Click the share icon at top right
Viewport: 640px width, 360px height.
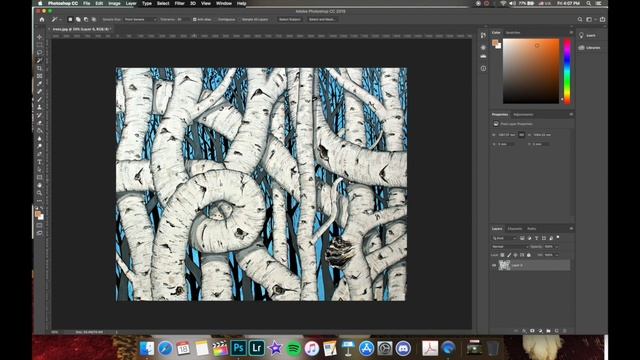(602, 19)
